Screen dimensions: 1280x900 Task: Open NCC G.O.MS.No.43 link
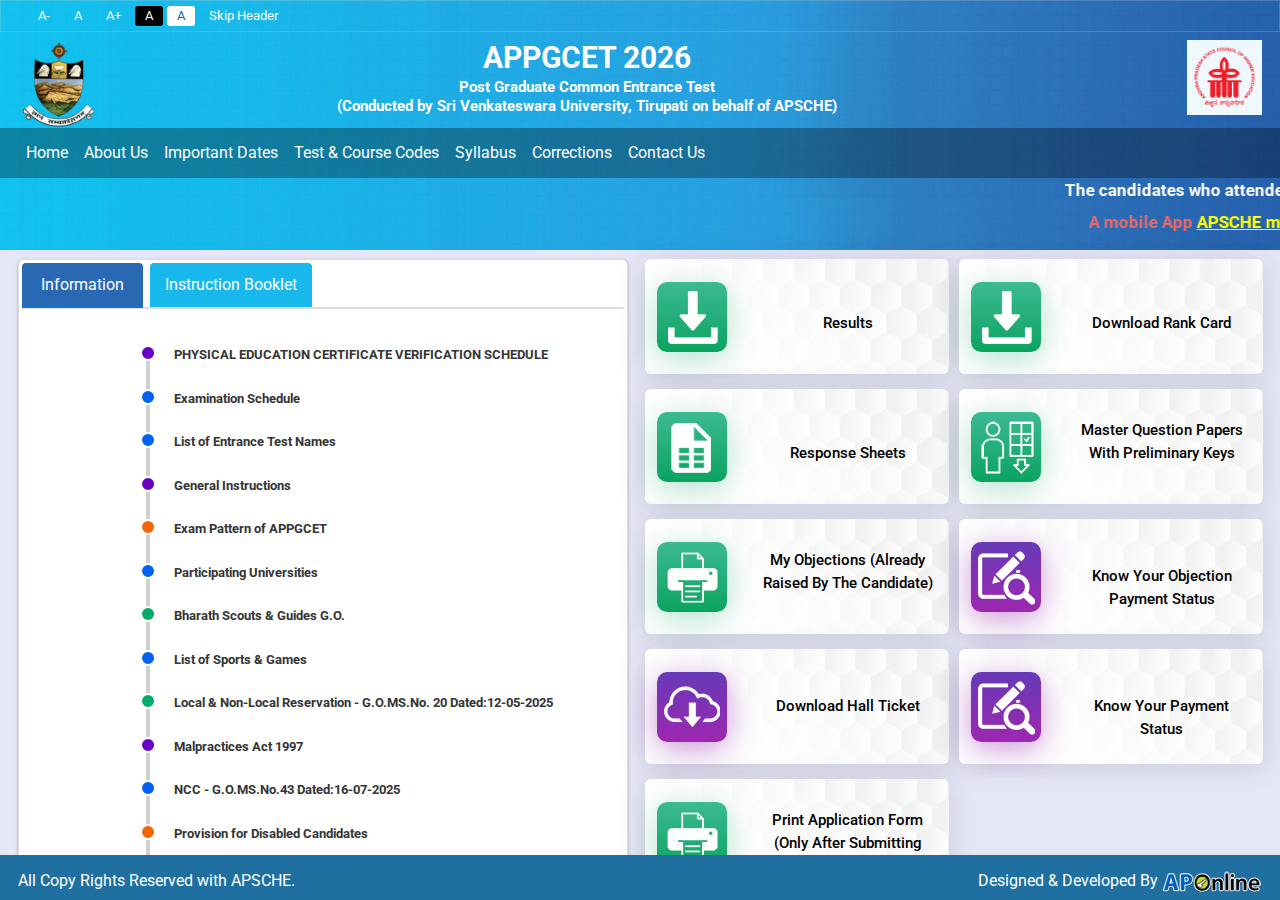pyautogui.click(x=287, y=790)
